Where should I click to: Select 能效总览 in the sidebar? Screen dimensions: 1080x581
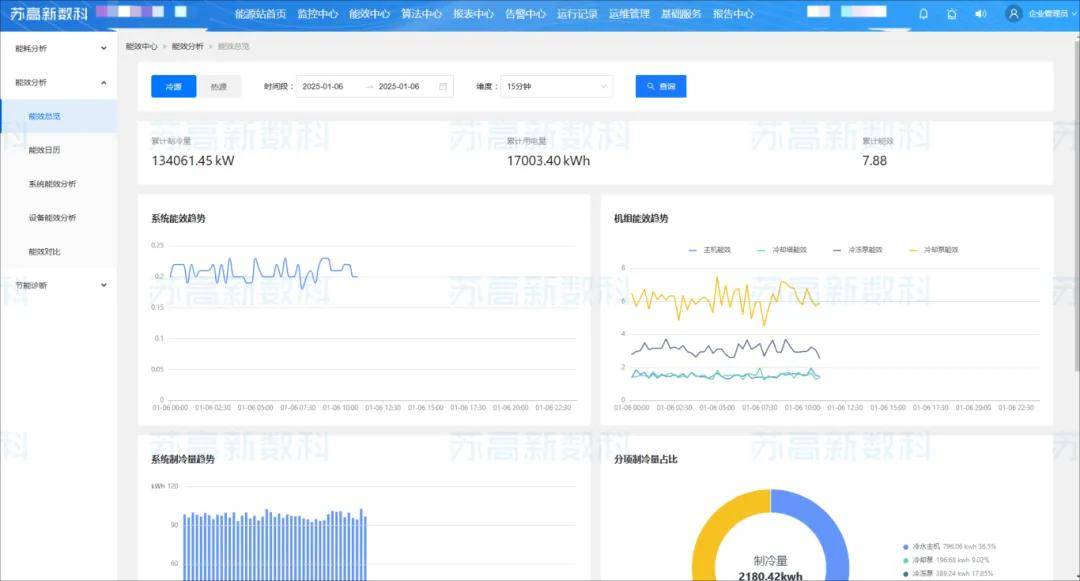coord(59,116)
